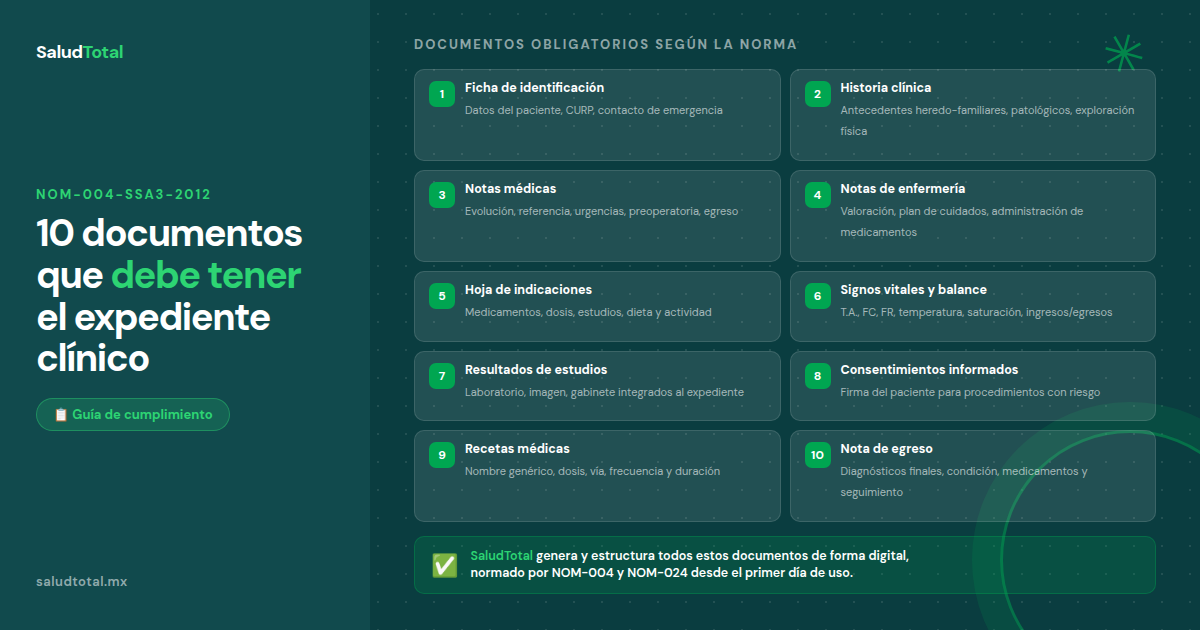Viewport: 1200px width, 630px height.
Task: Click the DOCUMENTOS OBLIGATORIOS SEGÚN LA NORMA header
Action: [x=605, y=44]
